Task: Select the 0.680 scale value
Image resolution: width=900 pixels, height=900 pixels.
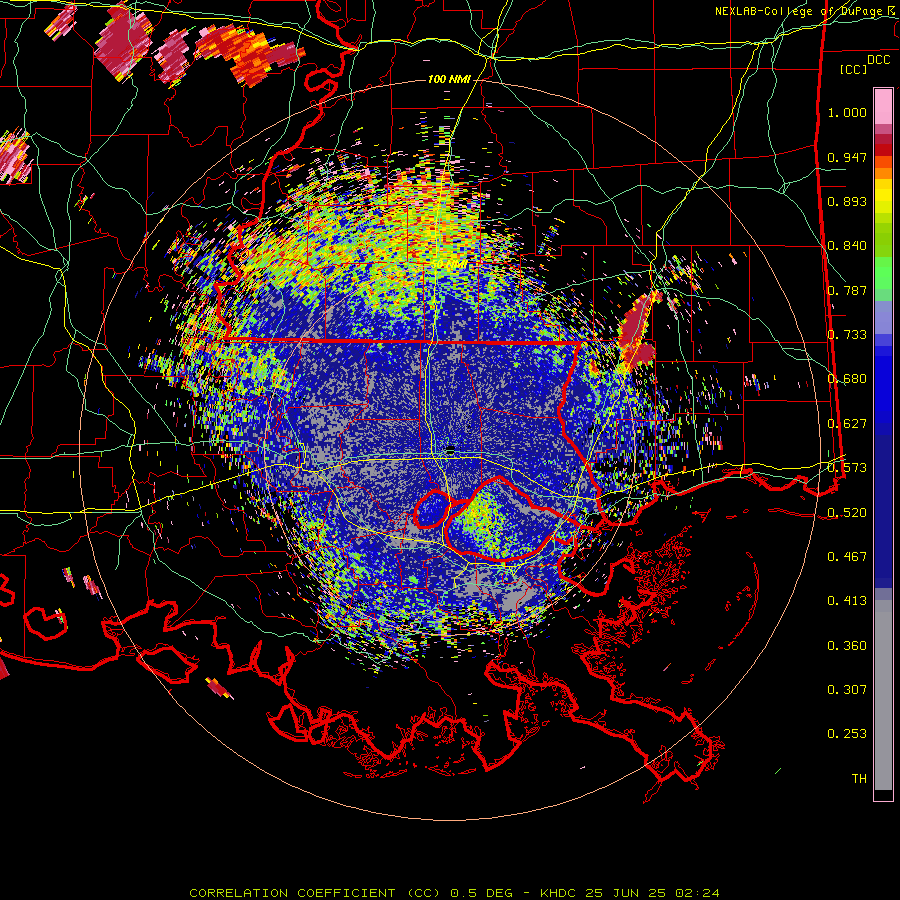Action: point(847,379)
